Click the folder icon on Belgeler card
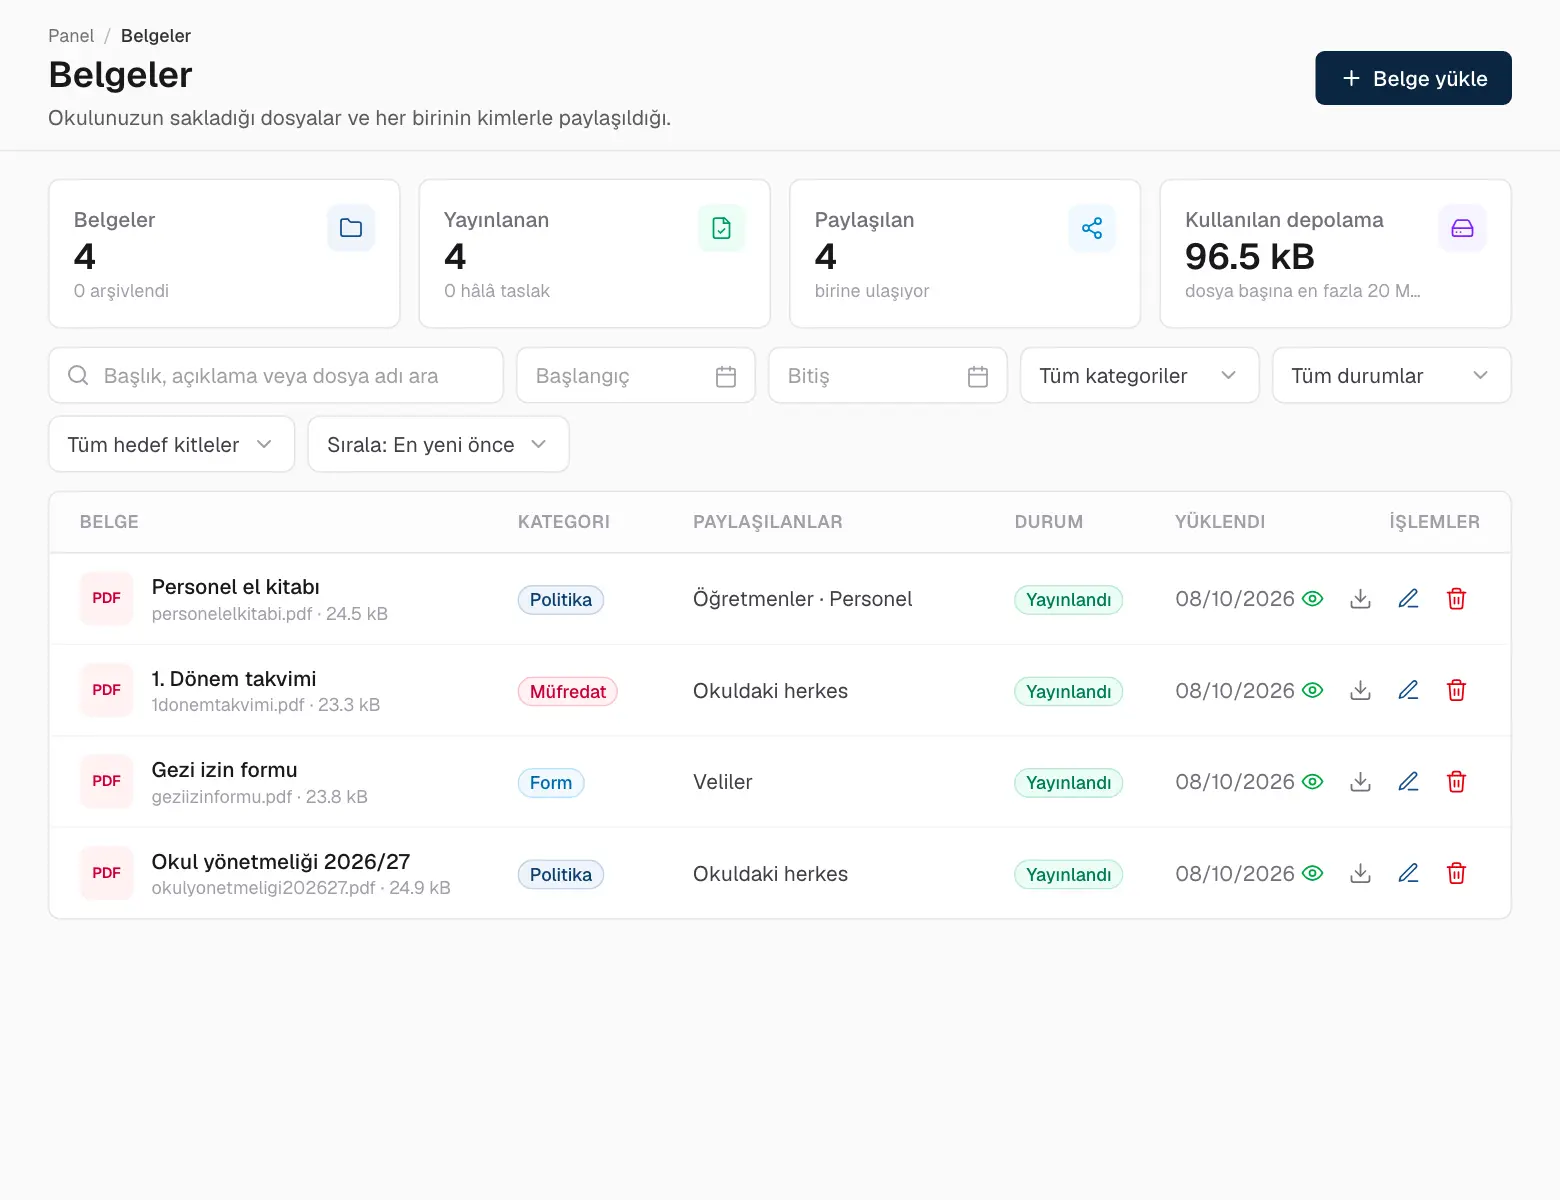Image resolution: width=1560 pixels, height=1200 pixels. 351,228
